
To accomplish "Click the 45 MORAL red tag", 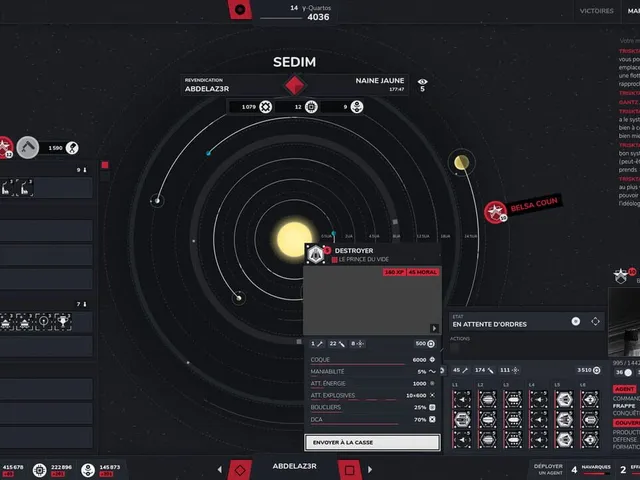I will coord(422,272).
